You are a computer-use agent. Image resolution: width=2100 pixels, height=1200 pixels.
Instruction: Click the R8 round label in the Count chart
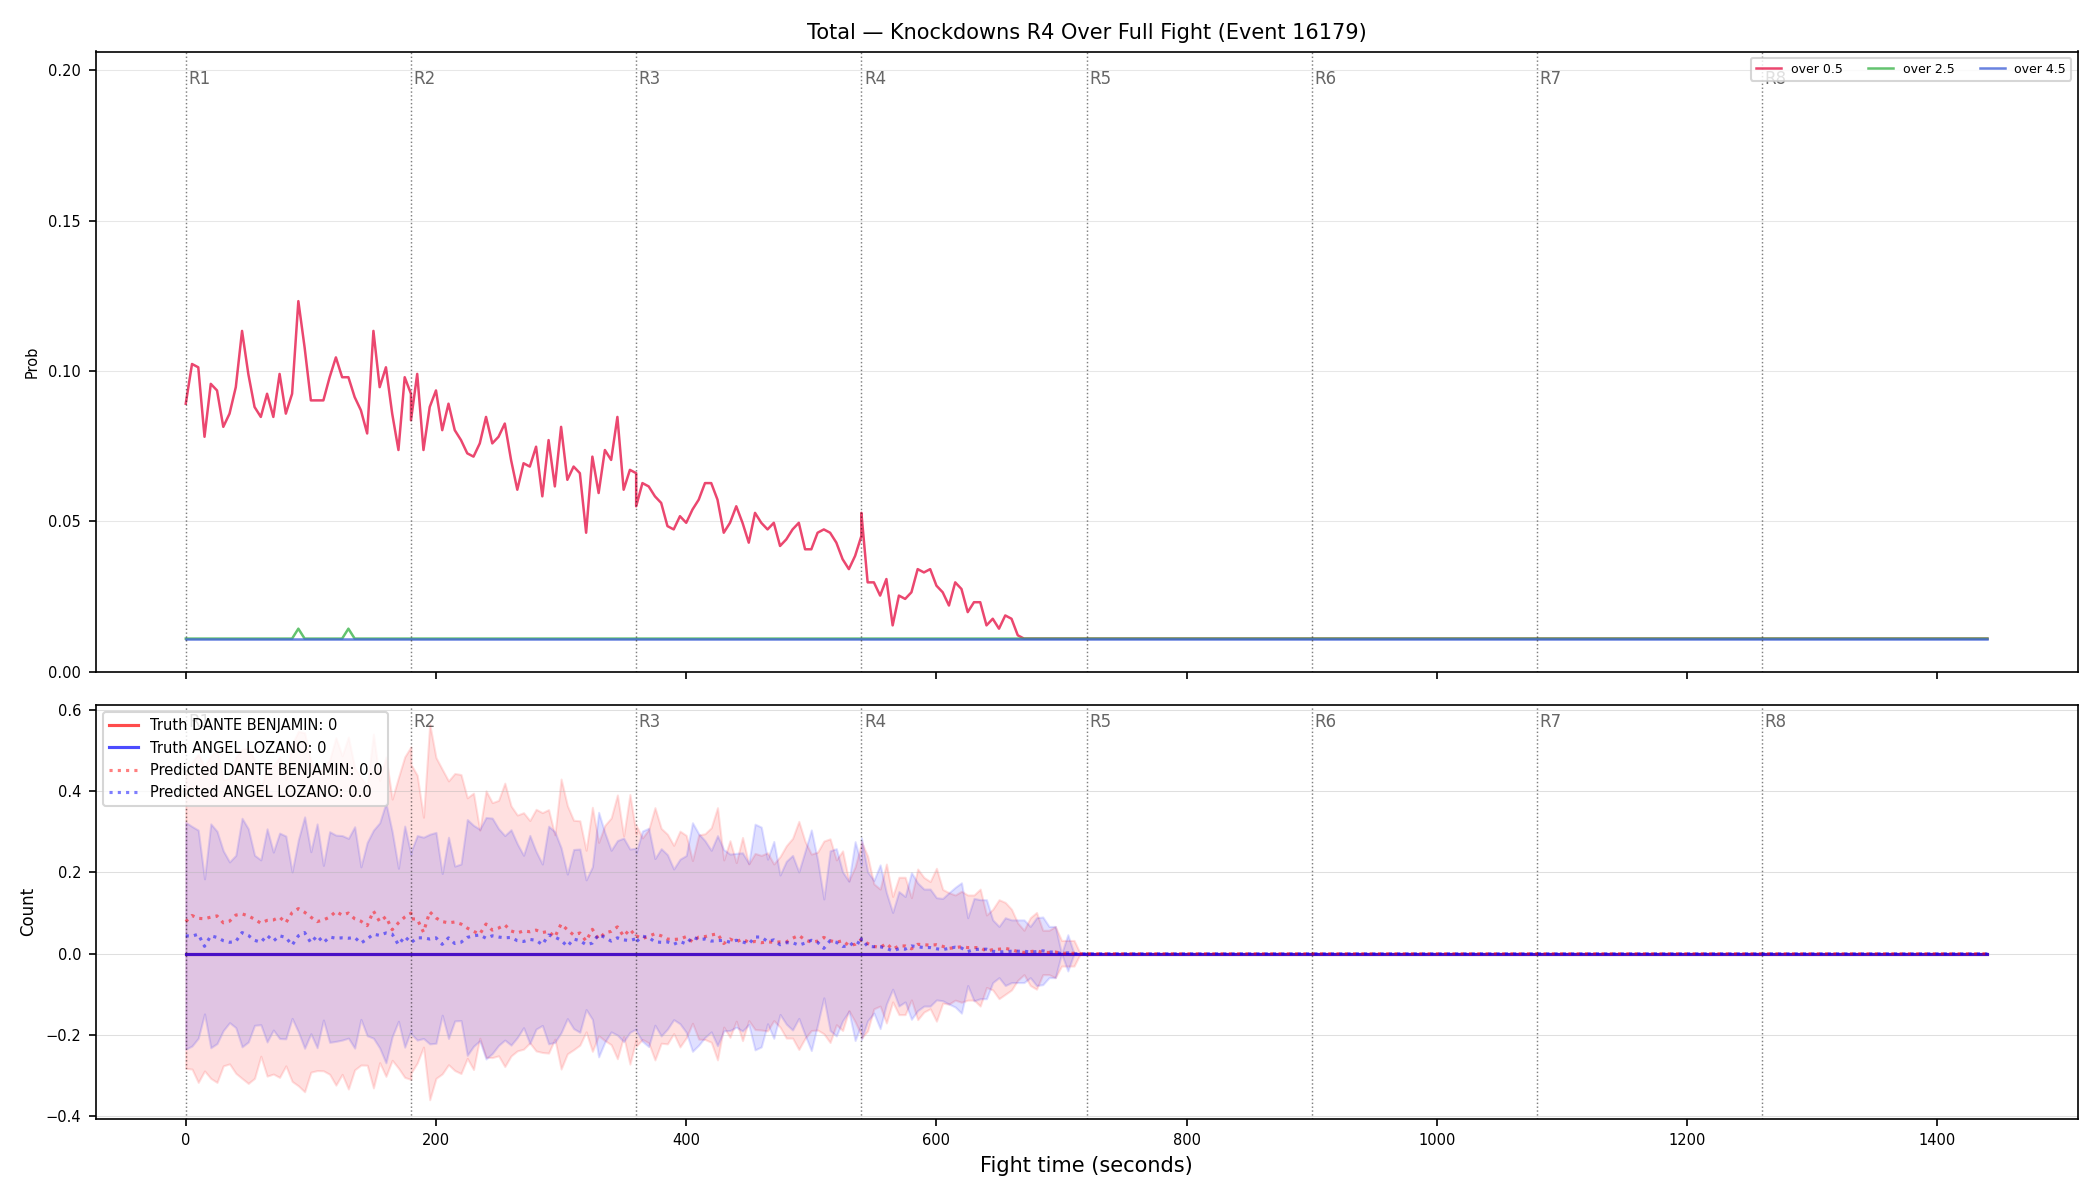[1775, 721]
